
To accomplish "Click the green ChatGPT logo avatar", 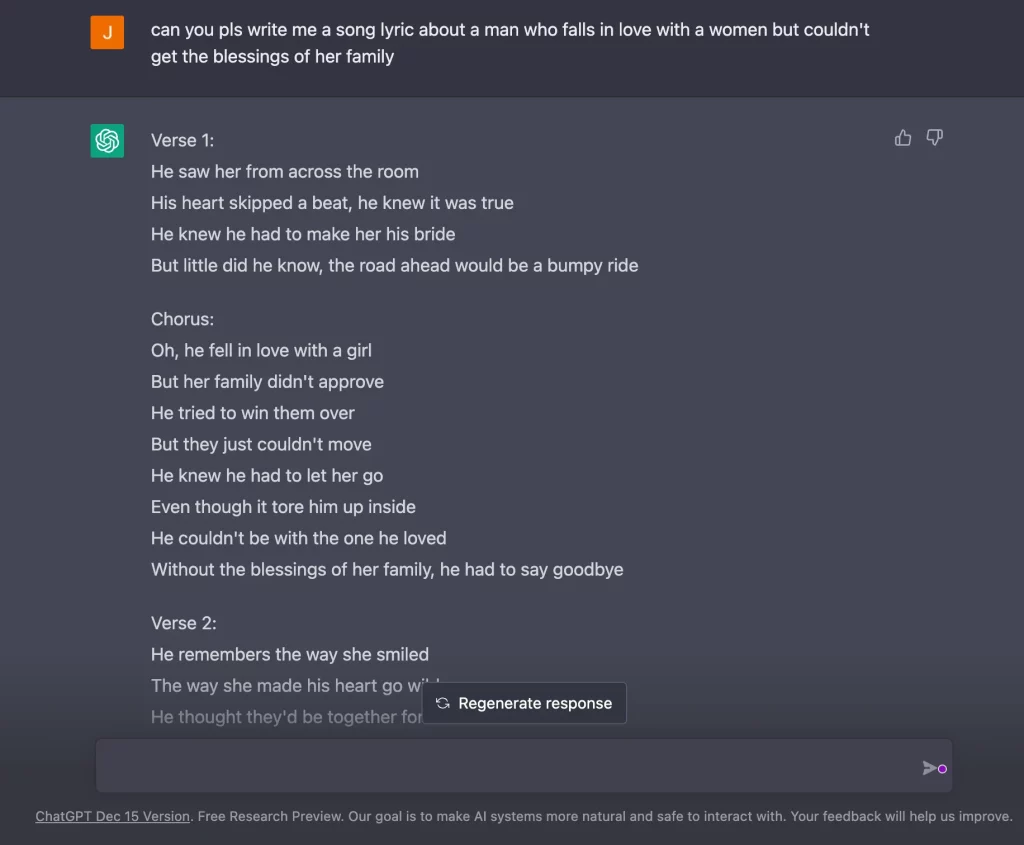I will [x=107, y=140].
